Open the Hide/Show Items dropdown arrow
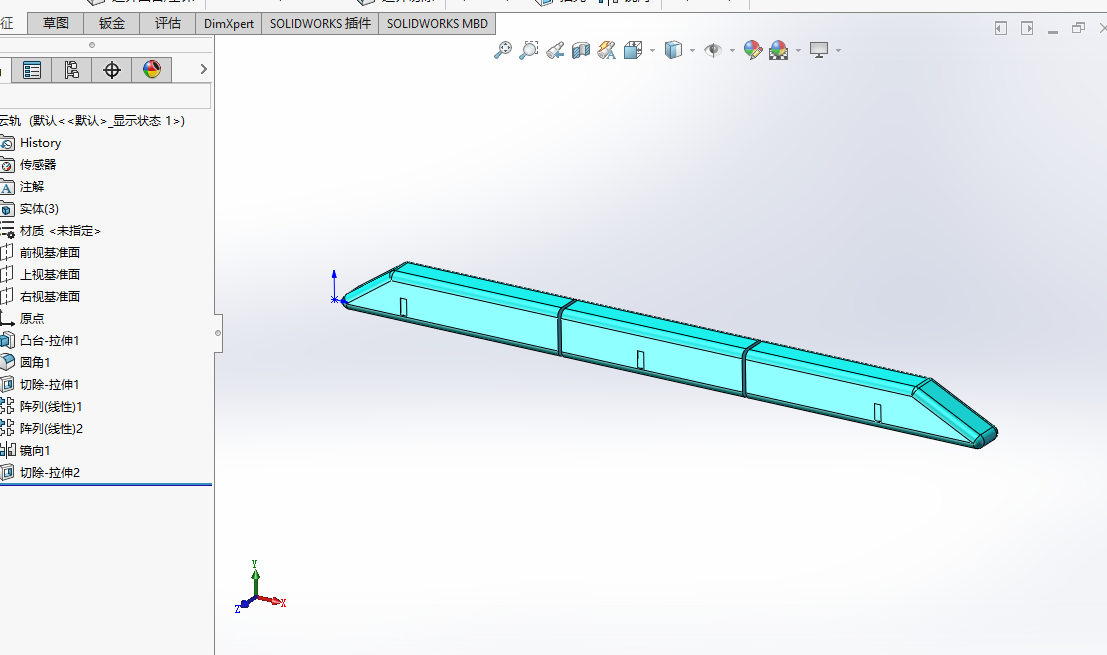The height and width of the screenshot is (655, 1107). [x=732, y=51]
